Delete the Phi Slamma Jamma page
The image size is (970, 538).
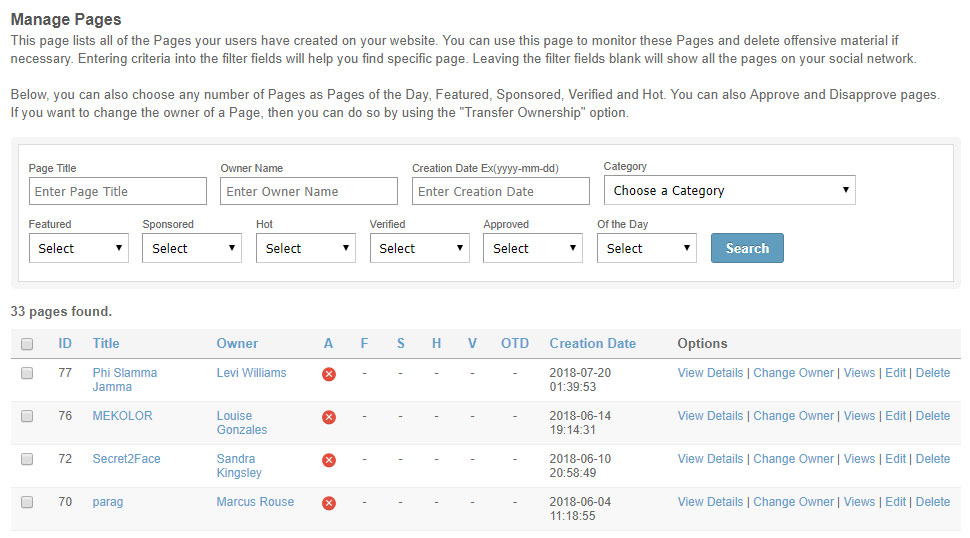pos(932,373)
